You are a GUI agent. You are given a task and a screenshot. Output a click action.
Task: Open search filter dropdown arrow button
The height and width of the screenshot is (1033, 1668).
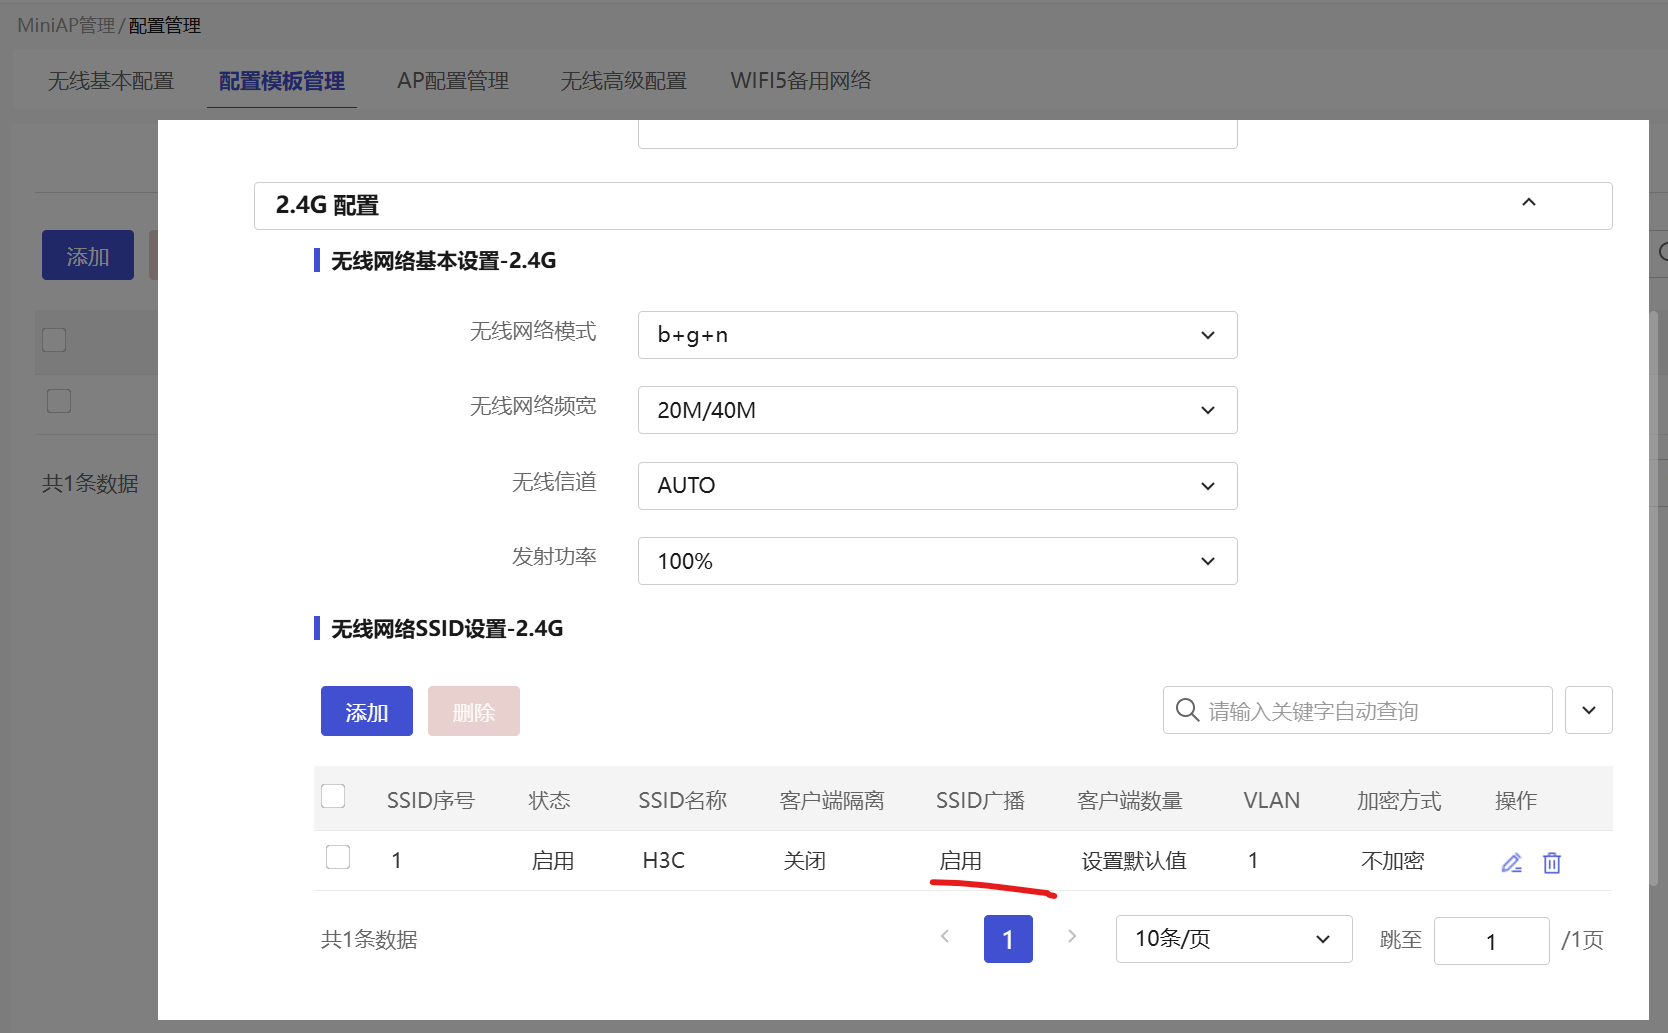[x=1588, y=710]
